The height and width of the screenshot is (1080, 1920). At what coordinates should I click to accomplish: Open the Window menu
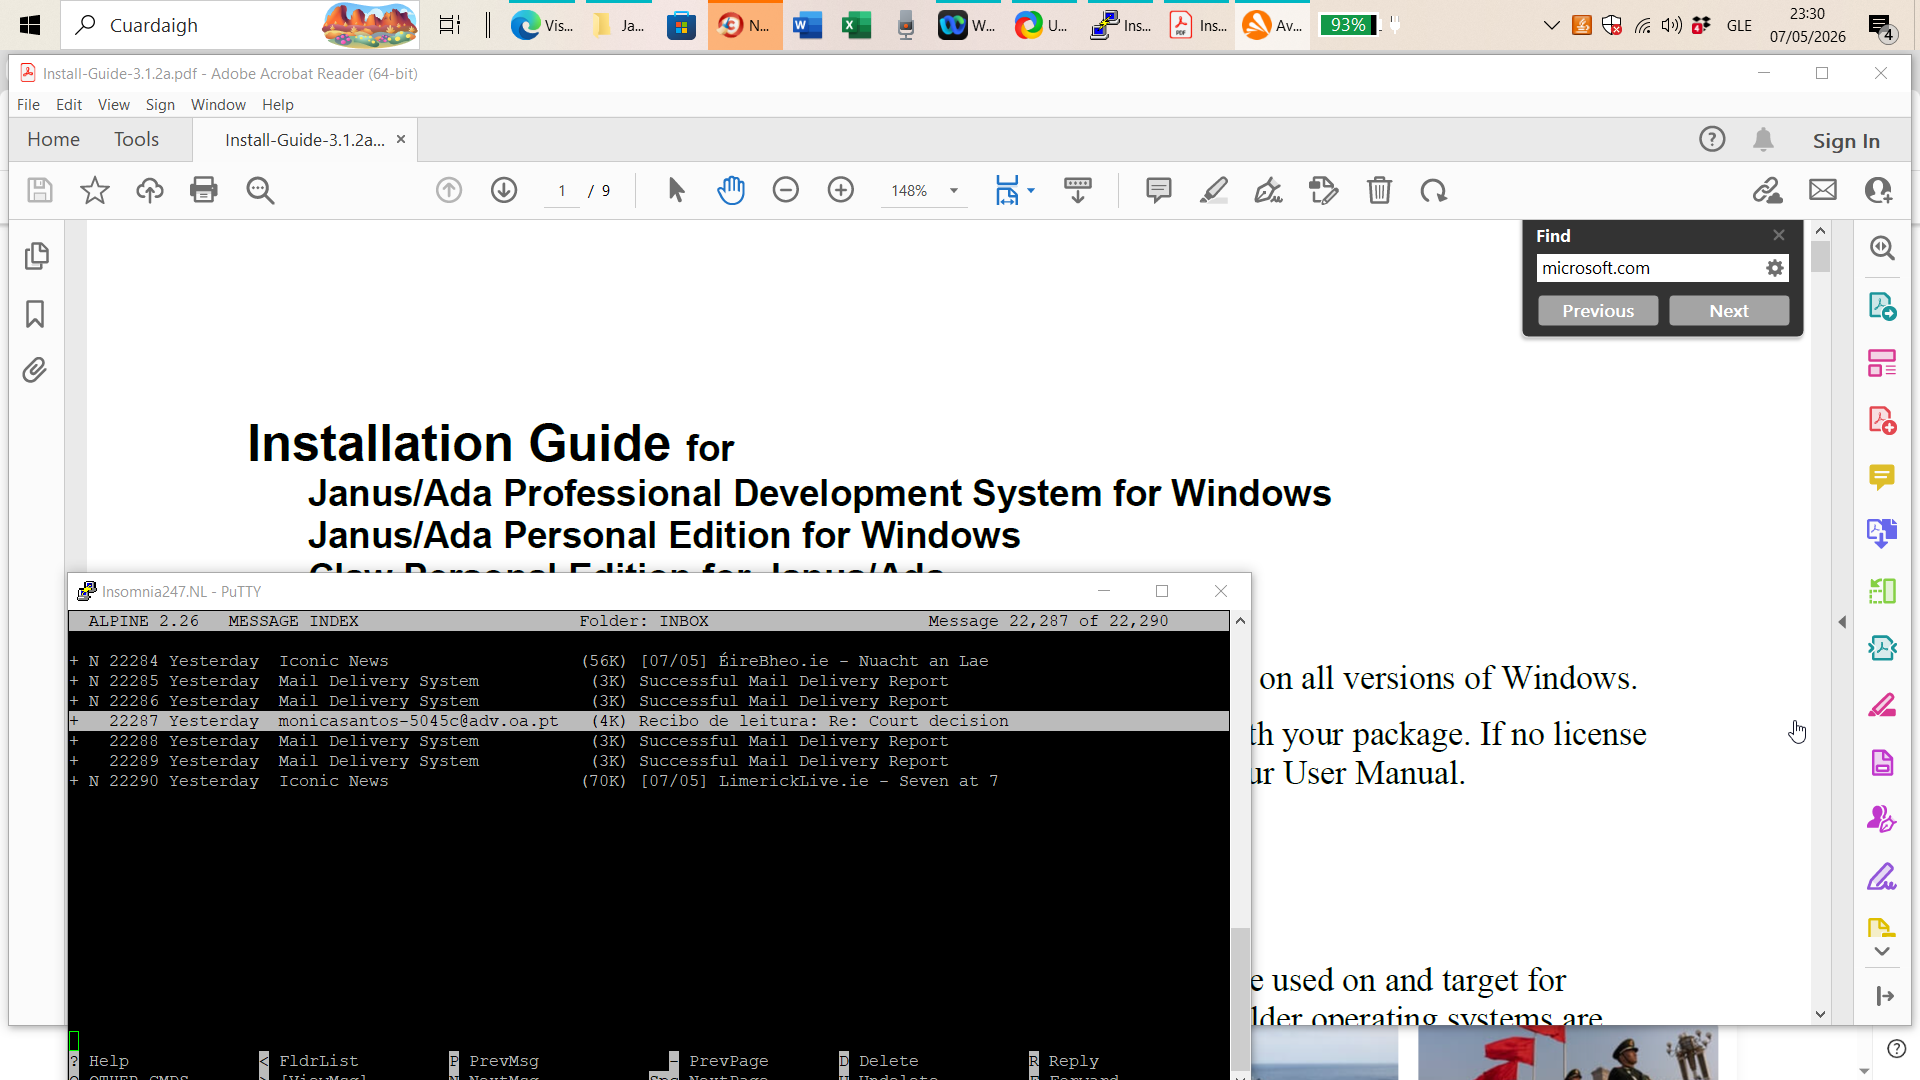(218, 105)
